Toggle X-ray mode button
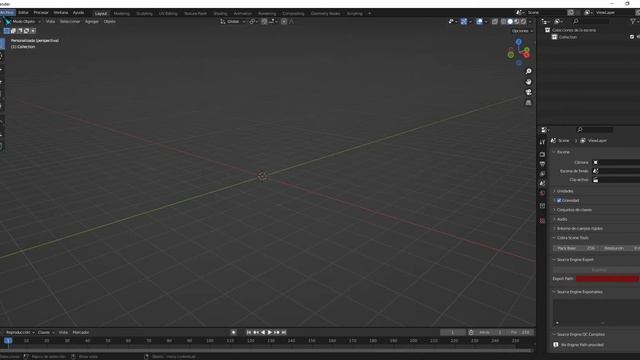The height and width of the screenshot is (360, 640). tap(495, 22)
